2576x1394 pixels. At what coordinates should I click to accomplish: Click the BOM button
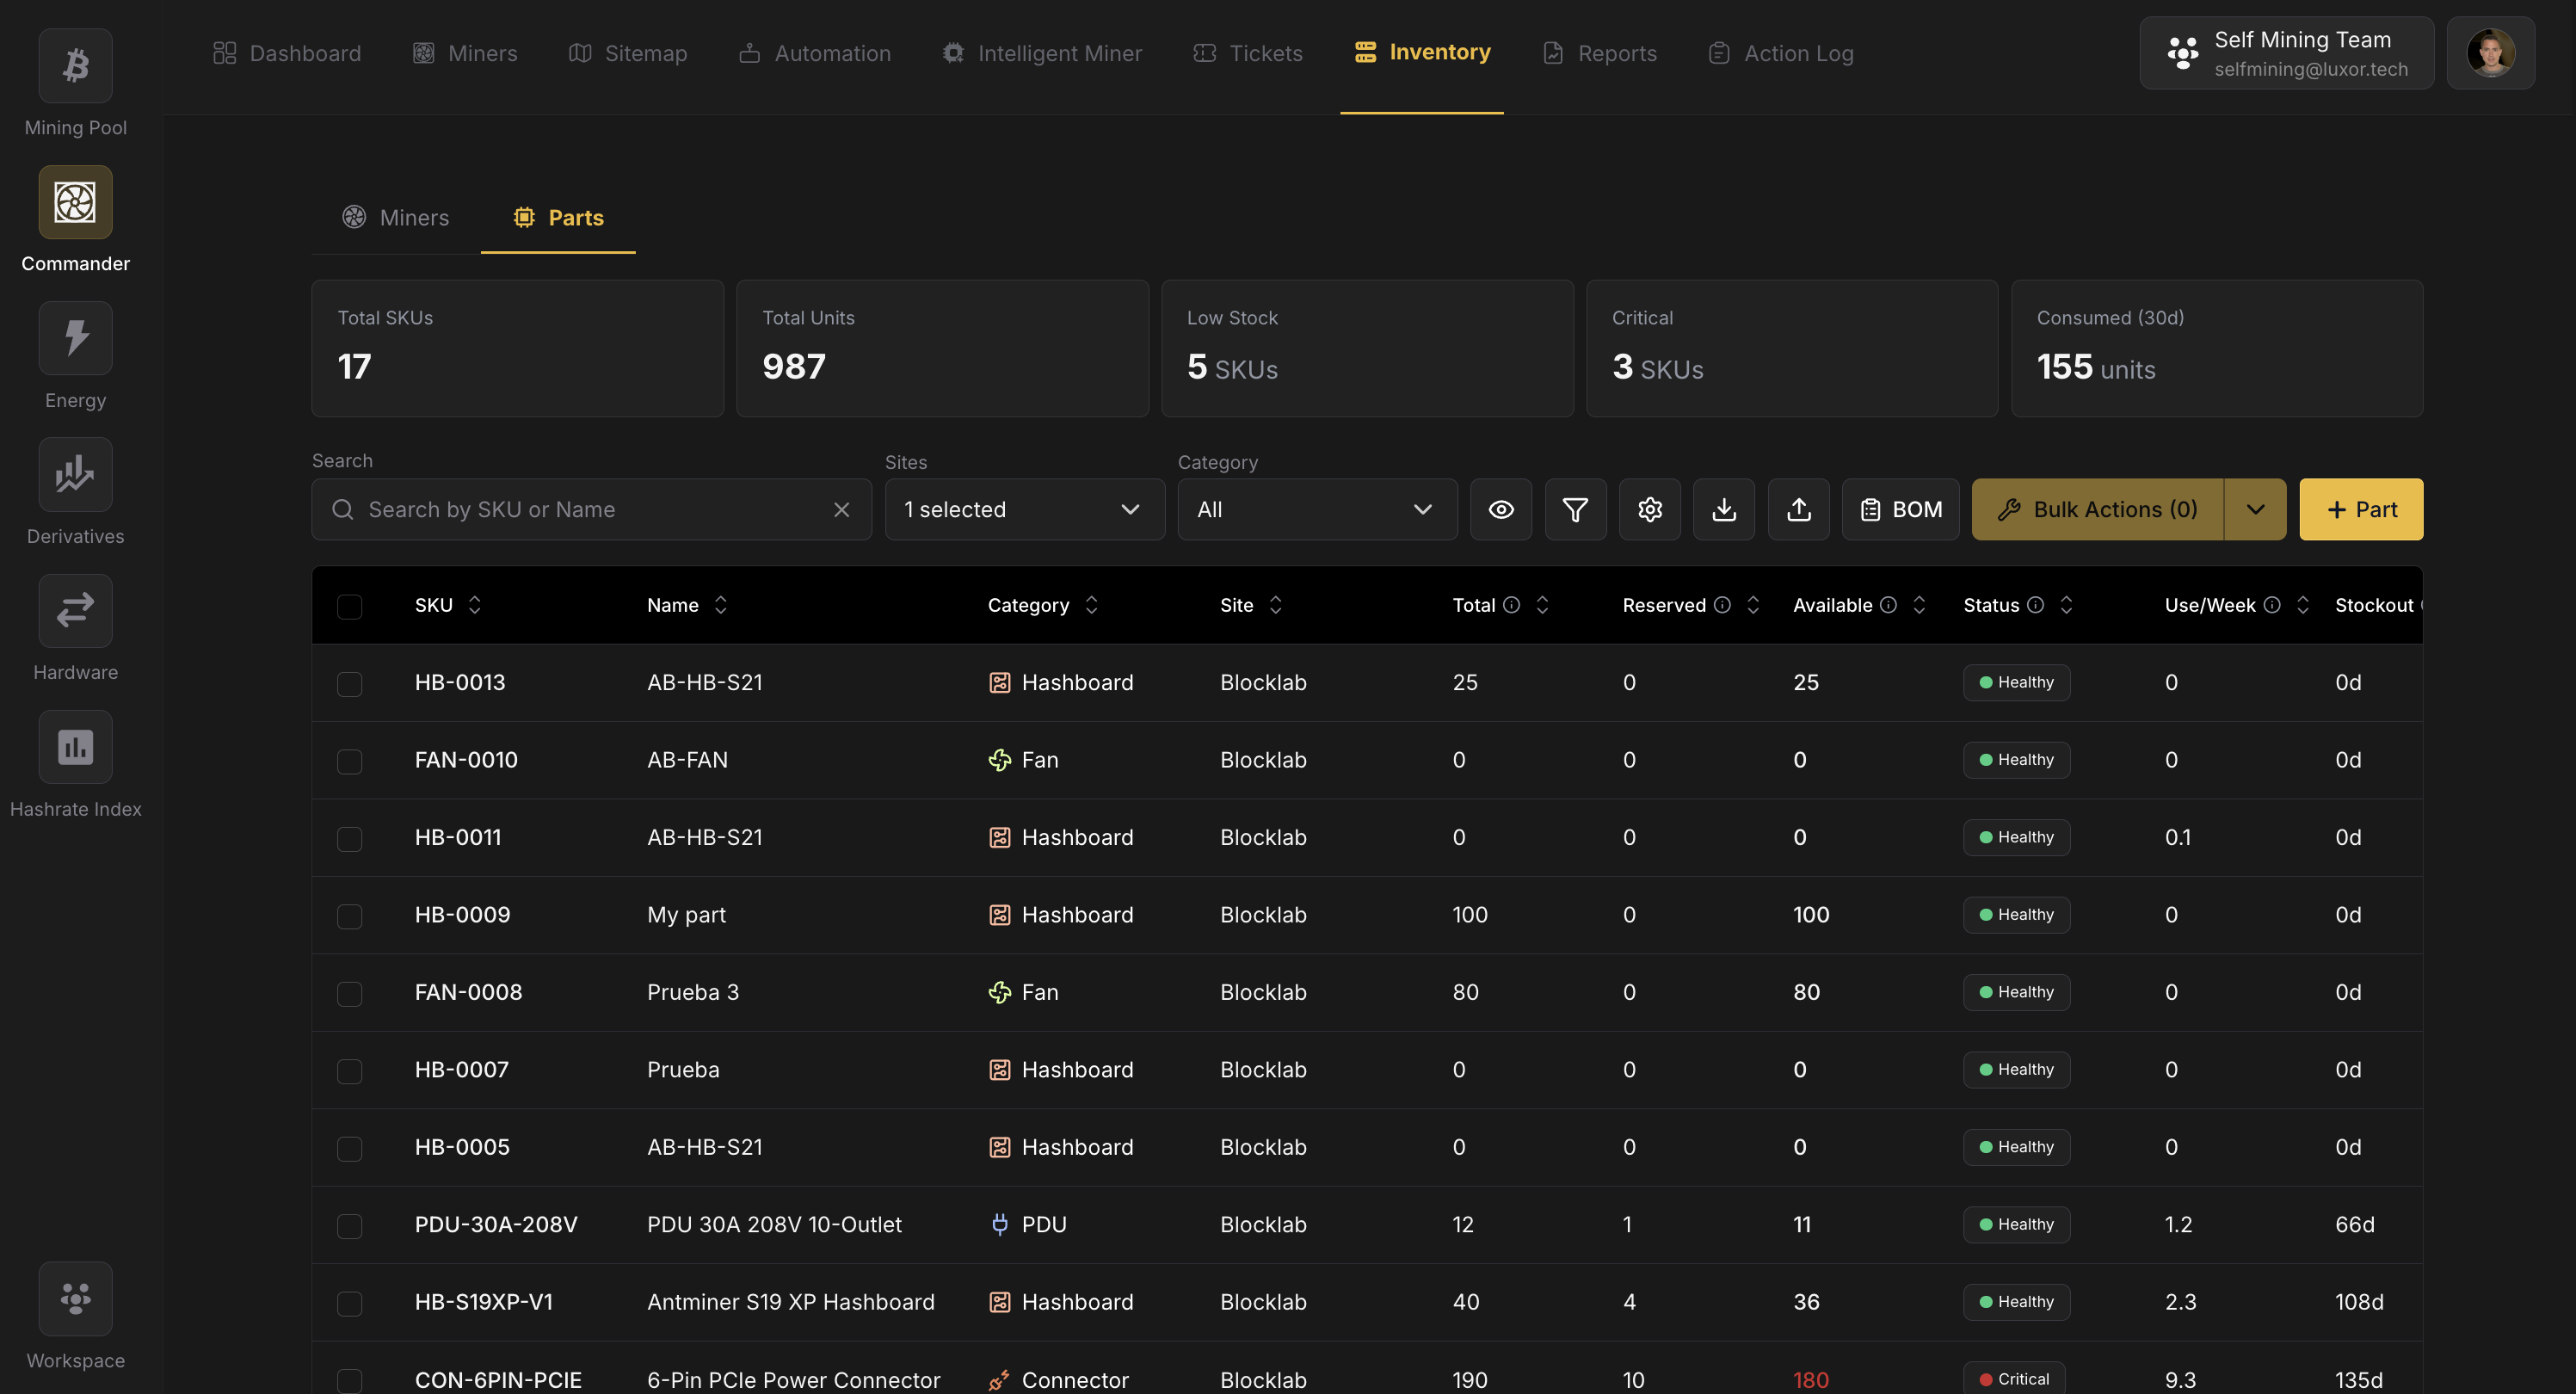(x=1901, y=509)
